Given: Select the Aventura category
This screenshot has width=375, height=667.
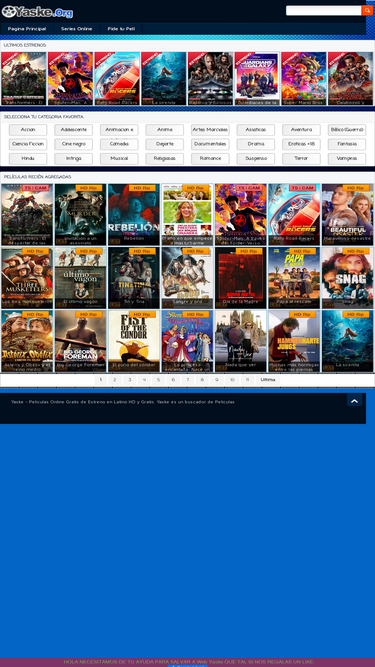Looking at the screenshot, I should (301, 130).
